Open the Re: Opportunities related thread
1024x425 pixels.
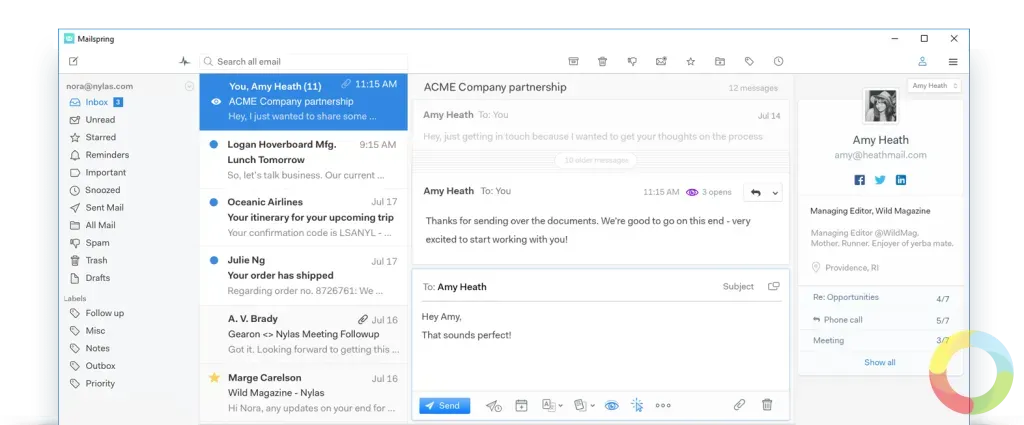click(x=880, y=298)
